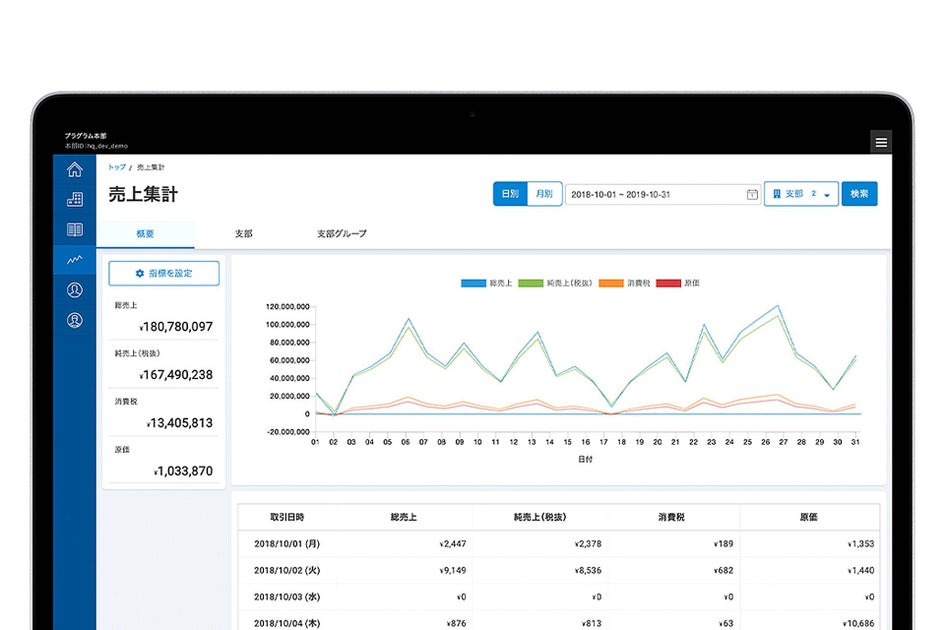Click the 検索 search button
This screenshot has width=945, height=630.
point(859,194)
